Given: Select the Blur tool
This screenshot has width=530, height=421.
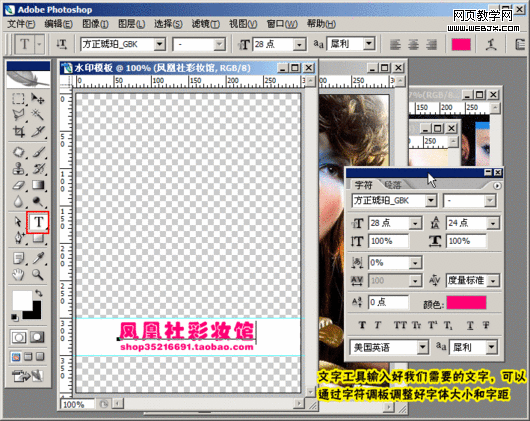Looking at the screenshot, I should pyautogui.click(x=18, y=201).
